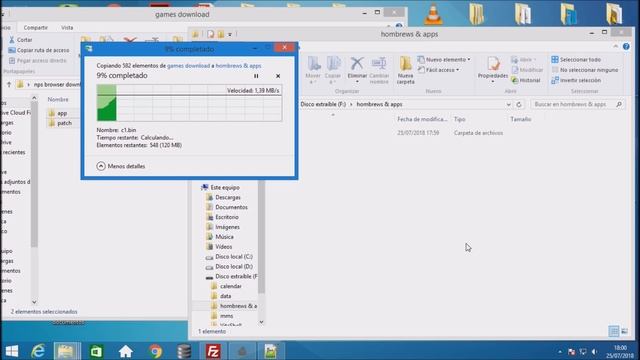Collapse the hombrews & apps ribbon

tap(616, 47)
